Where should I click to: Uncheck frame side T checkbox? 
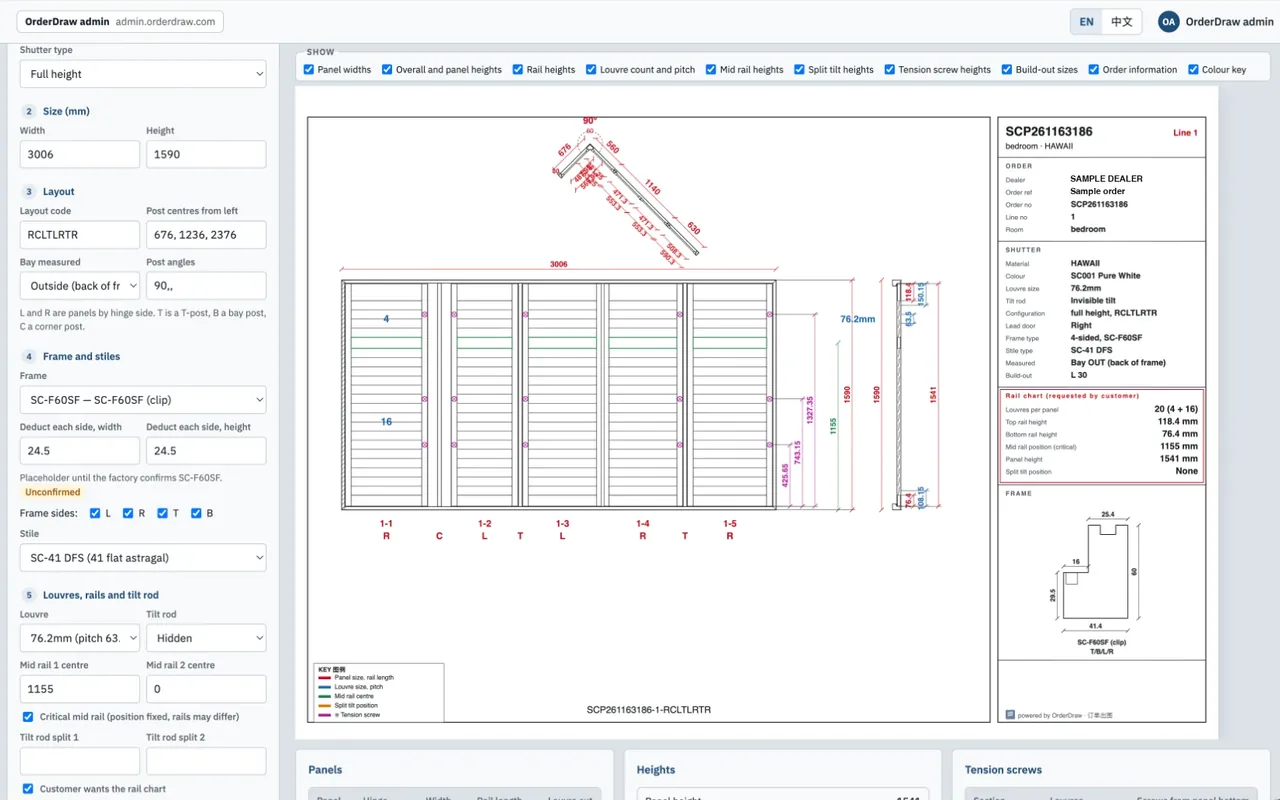[x=162, y=513]
